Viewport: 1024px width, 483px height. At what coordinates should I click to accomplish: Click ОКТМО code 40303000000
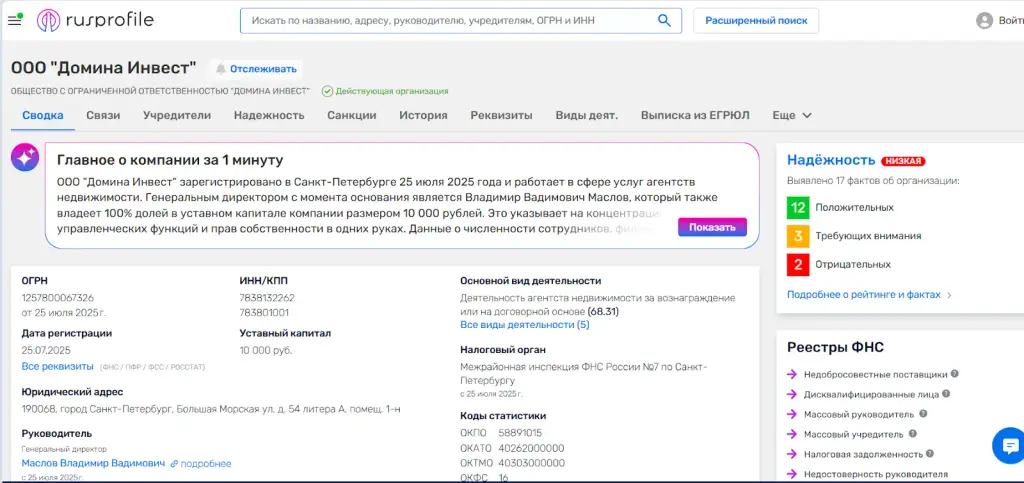(532, 463)
